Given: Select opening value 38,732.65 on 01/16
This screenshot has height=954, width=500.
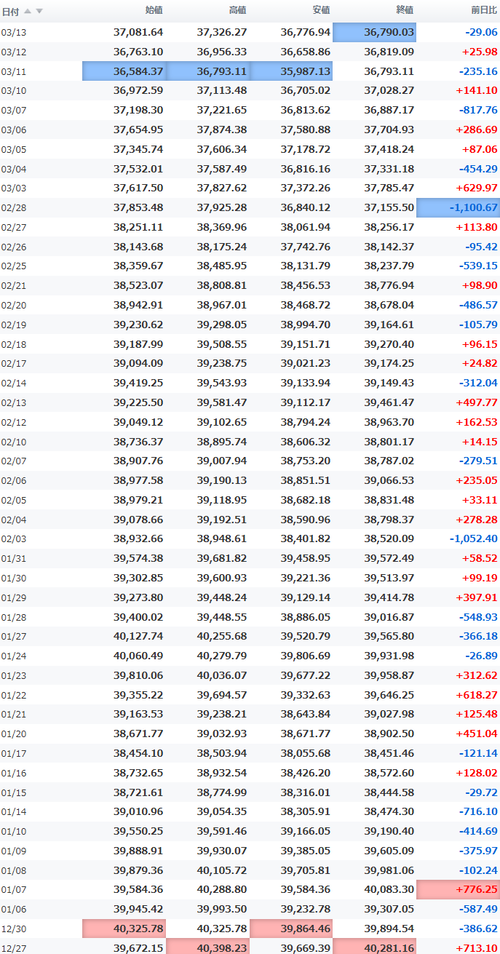Looking at the screenshot, I should (138, 772).
